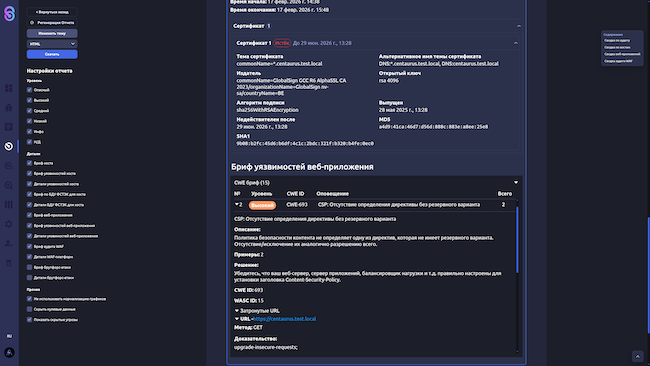Toggle 'Детали уязвимостей хоста' checkbox

pyautogui.click(x=29, y=184)
